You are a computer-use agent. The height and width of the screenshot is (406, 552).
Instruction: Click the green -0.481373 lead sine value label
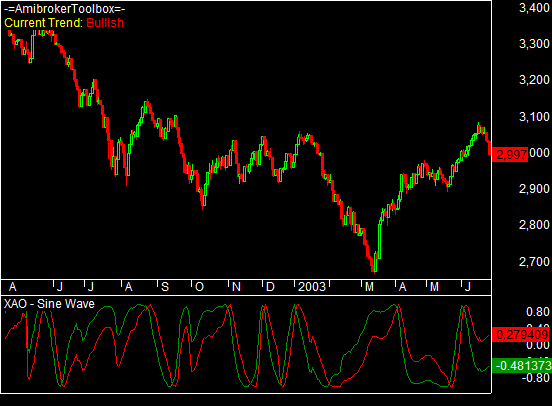click(x=522, y=366)
